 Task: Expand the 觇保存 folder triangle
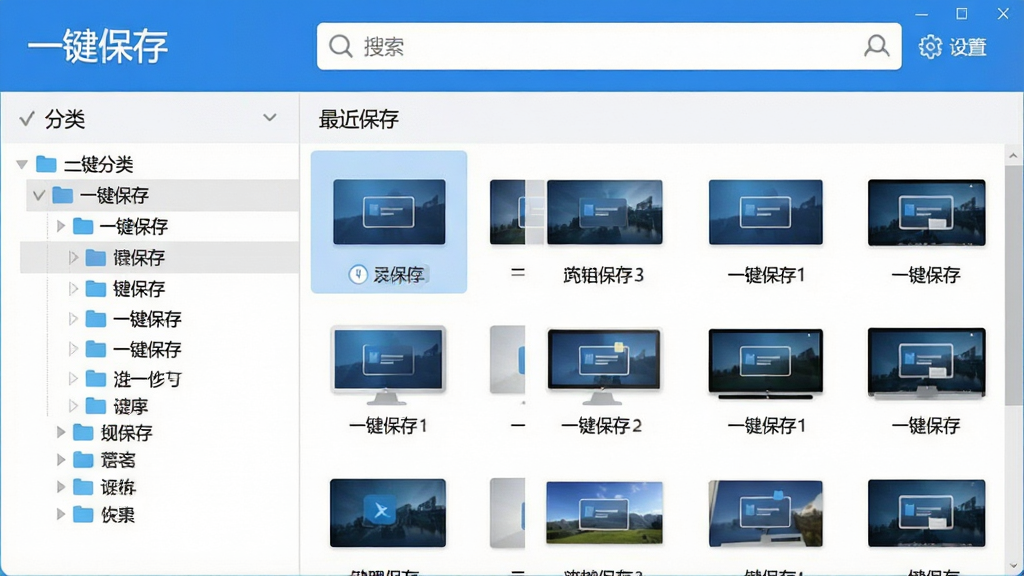61,432
